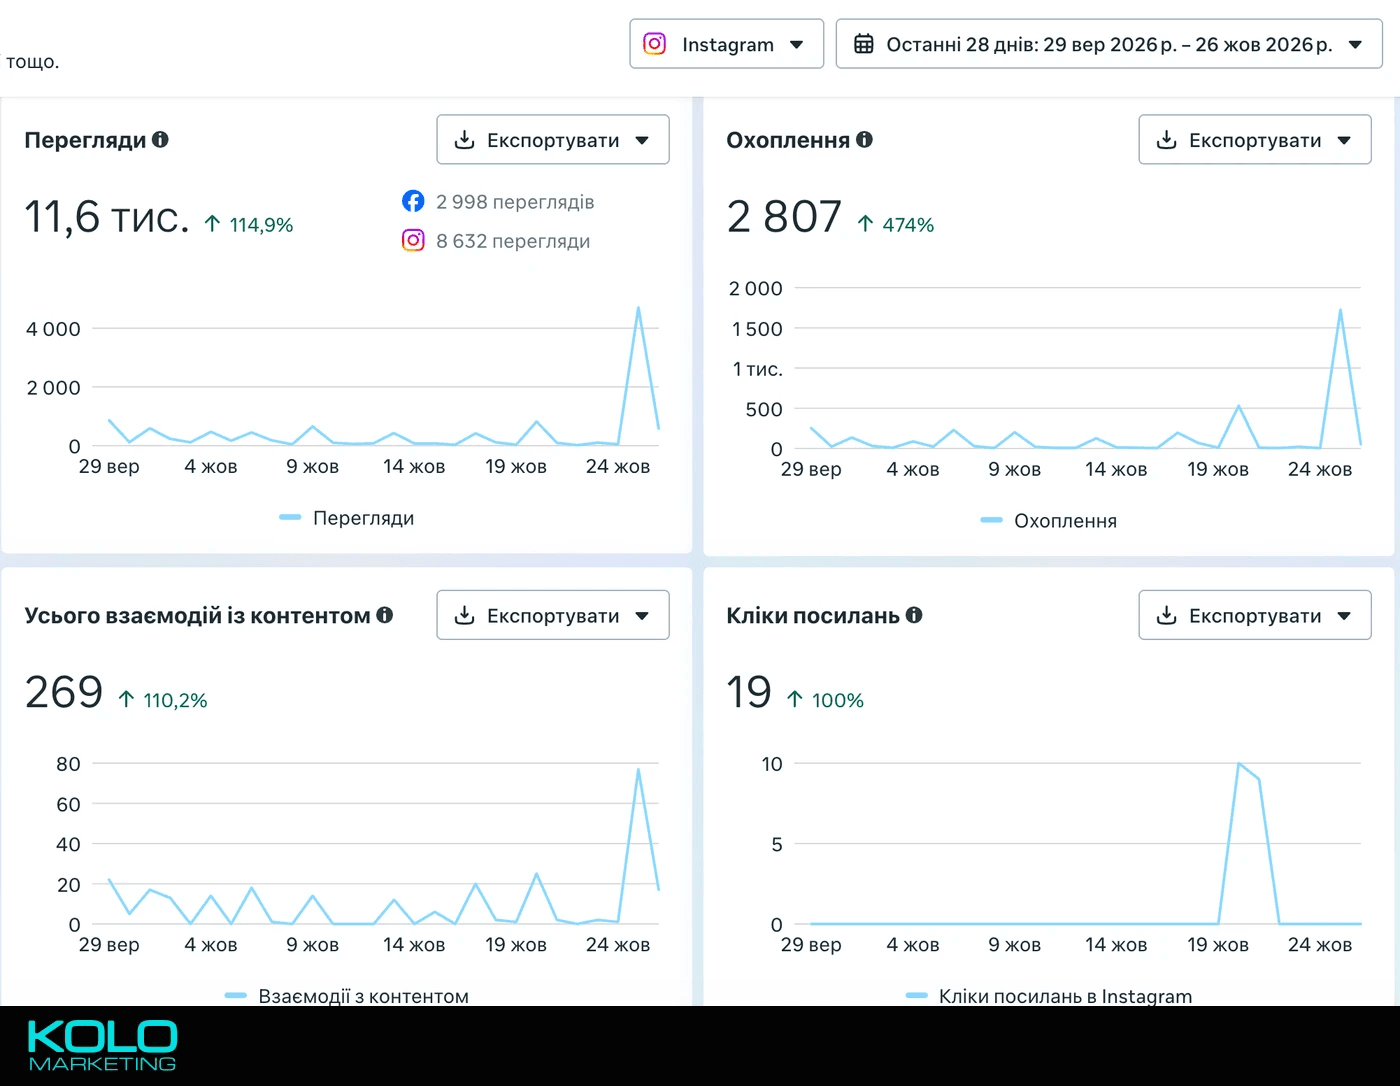This screenshot has width=1400, height=1086.
Task: Click the Кліки посилань card heading
Action: click(813, 615)
